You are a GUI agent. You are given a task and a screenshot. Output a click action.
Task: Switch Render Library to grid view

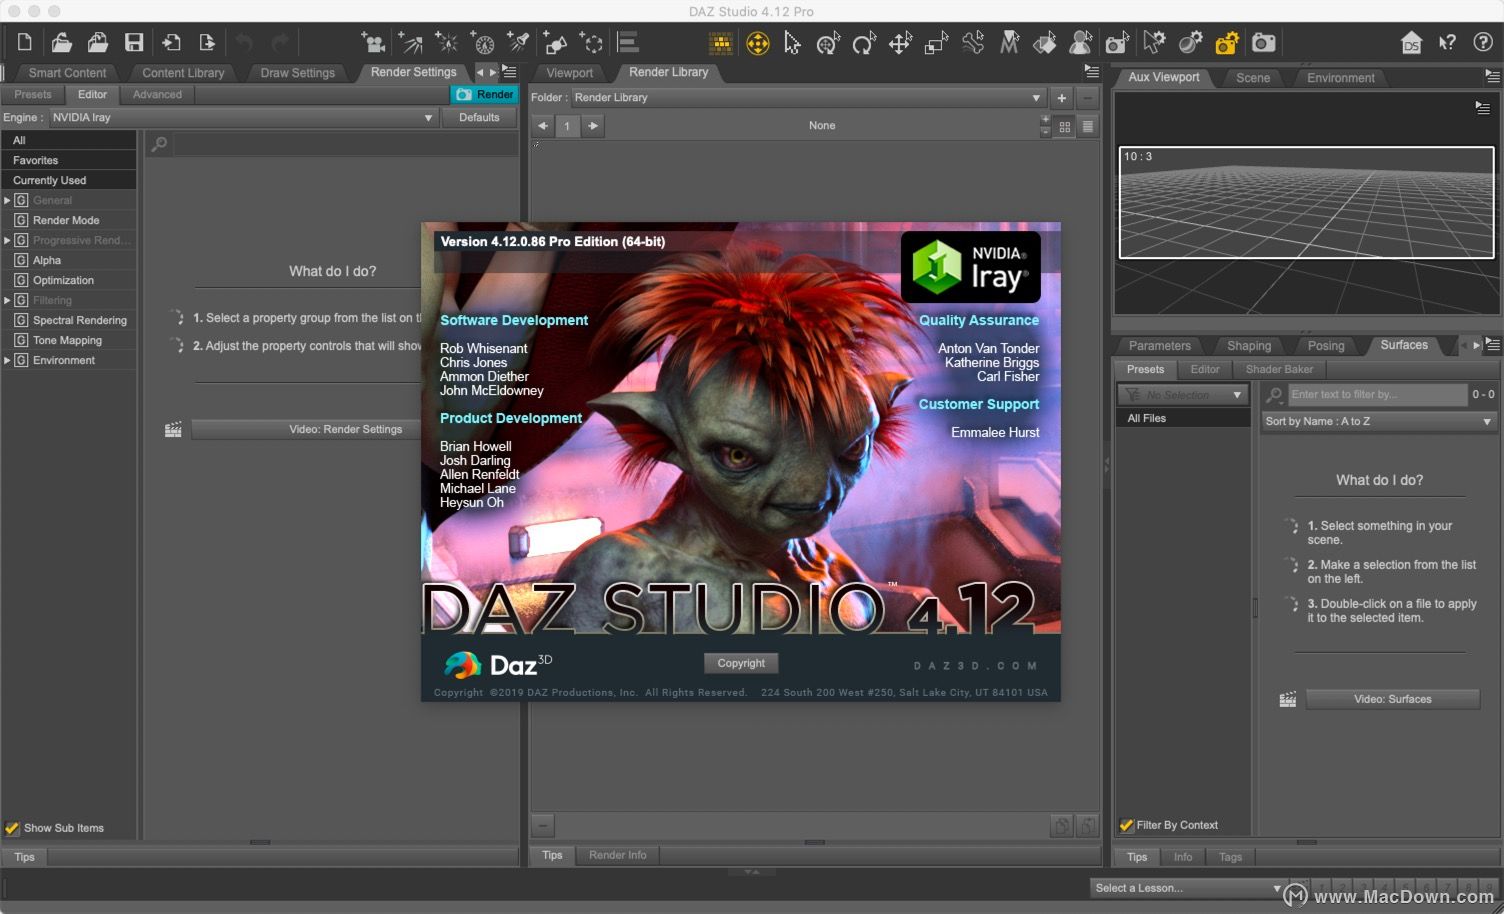(1065, 126)
